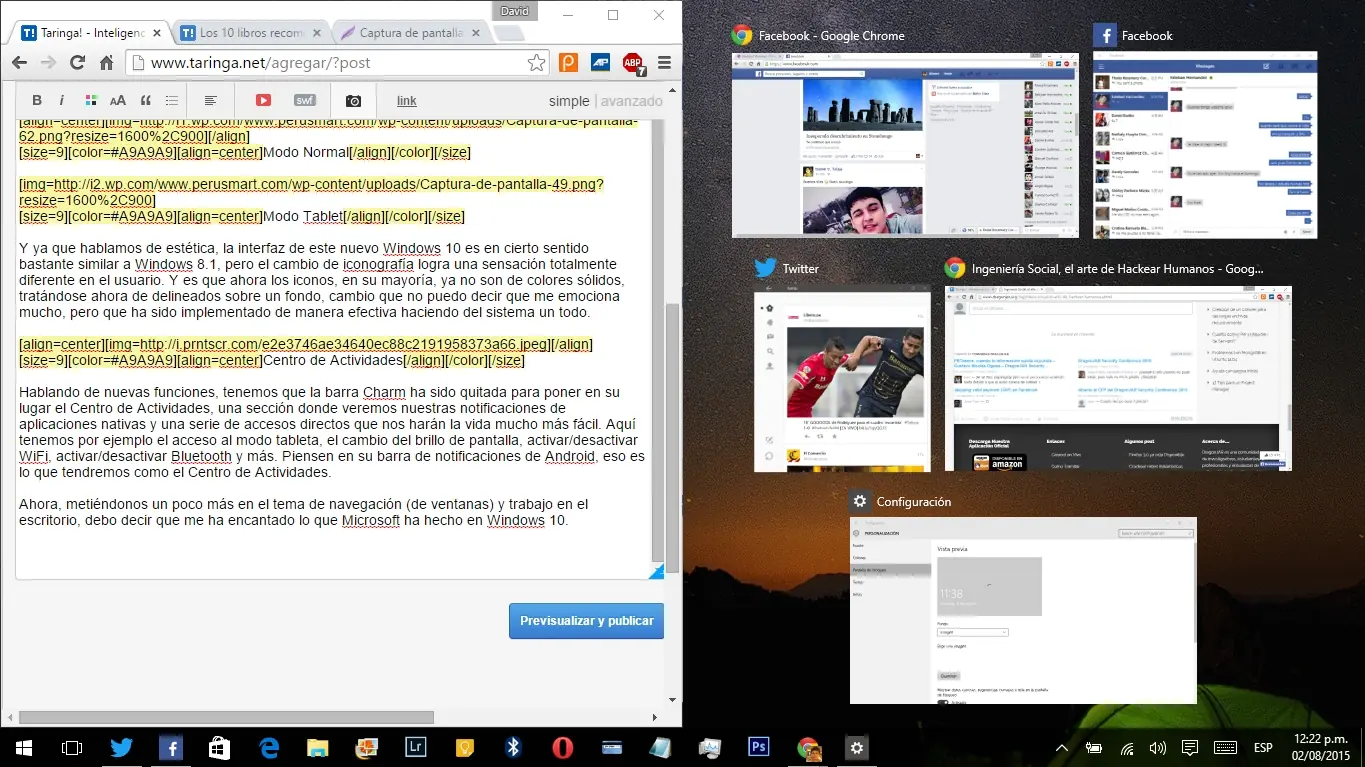
Task: Reload the Taringa page
Action: coord(77,62)
